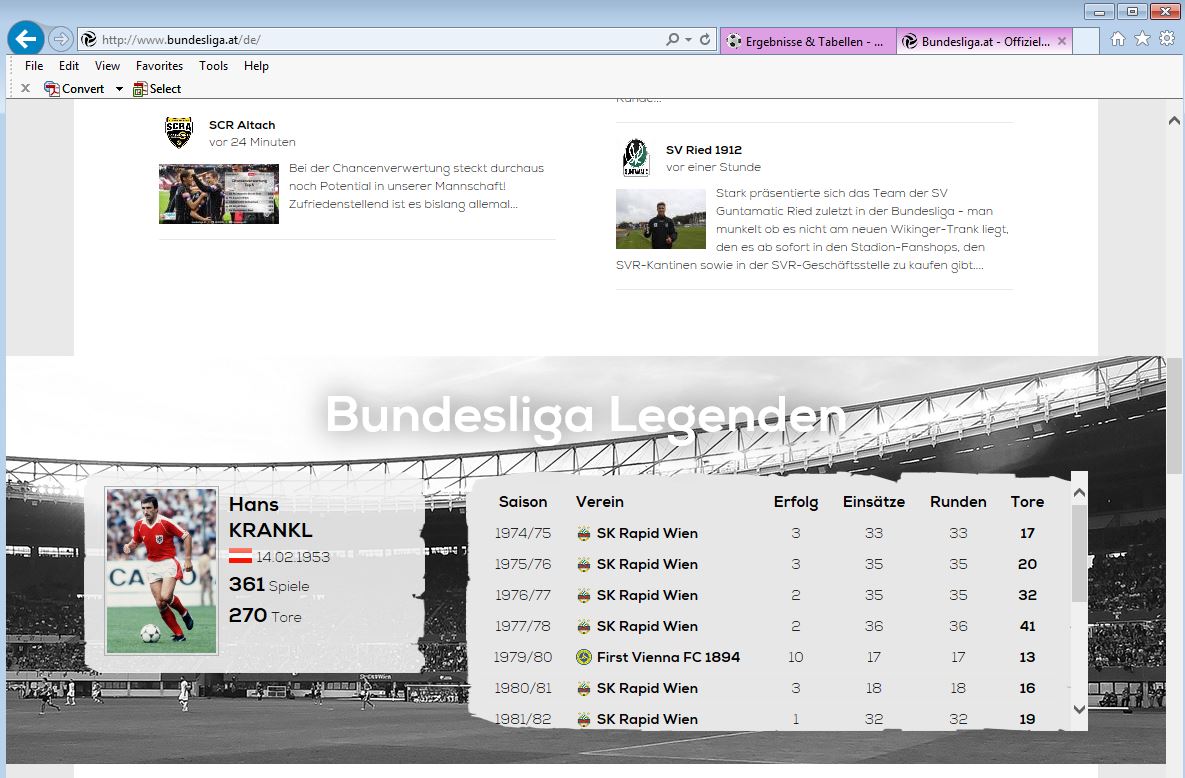
Task: Close the toolbar with the X icon
Action: [x=26, y=88]
